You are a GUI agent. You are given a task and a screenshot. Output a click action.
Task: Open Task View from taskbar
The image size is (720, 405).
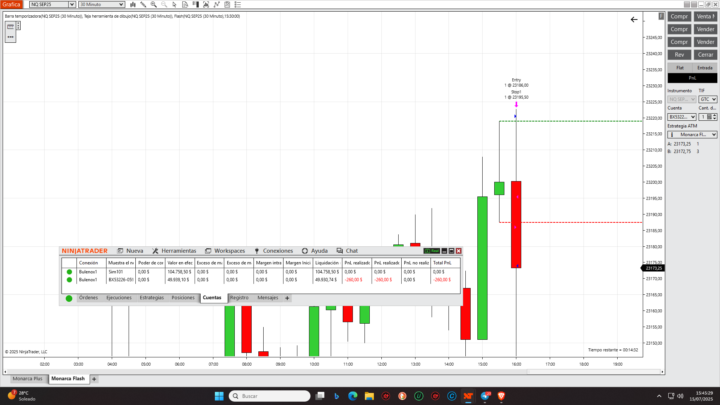point(320,396)
